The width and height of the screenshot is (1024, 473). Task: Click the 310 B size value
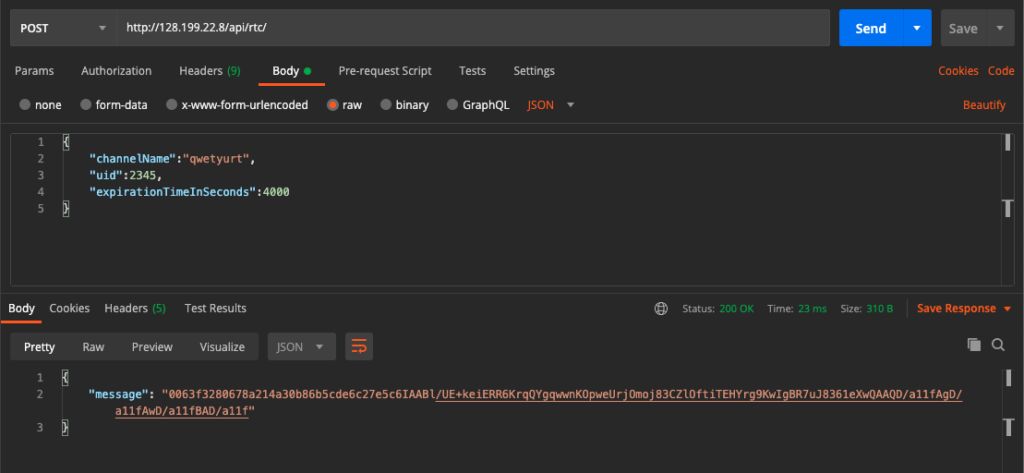tap(879, 308)
